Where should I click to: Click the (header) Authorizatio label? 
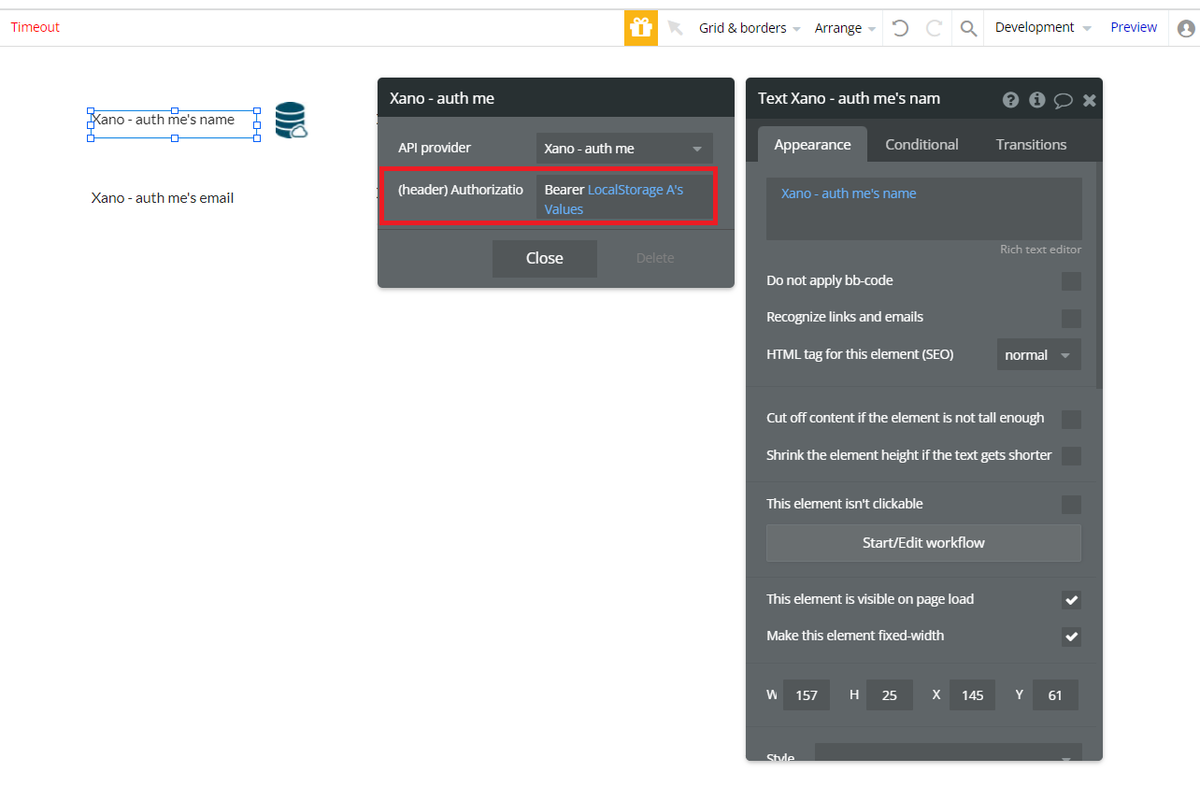[x=460, y=189]
